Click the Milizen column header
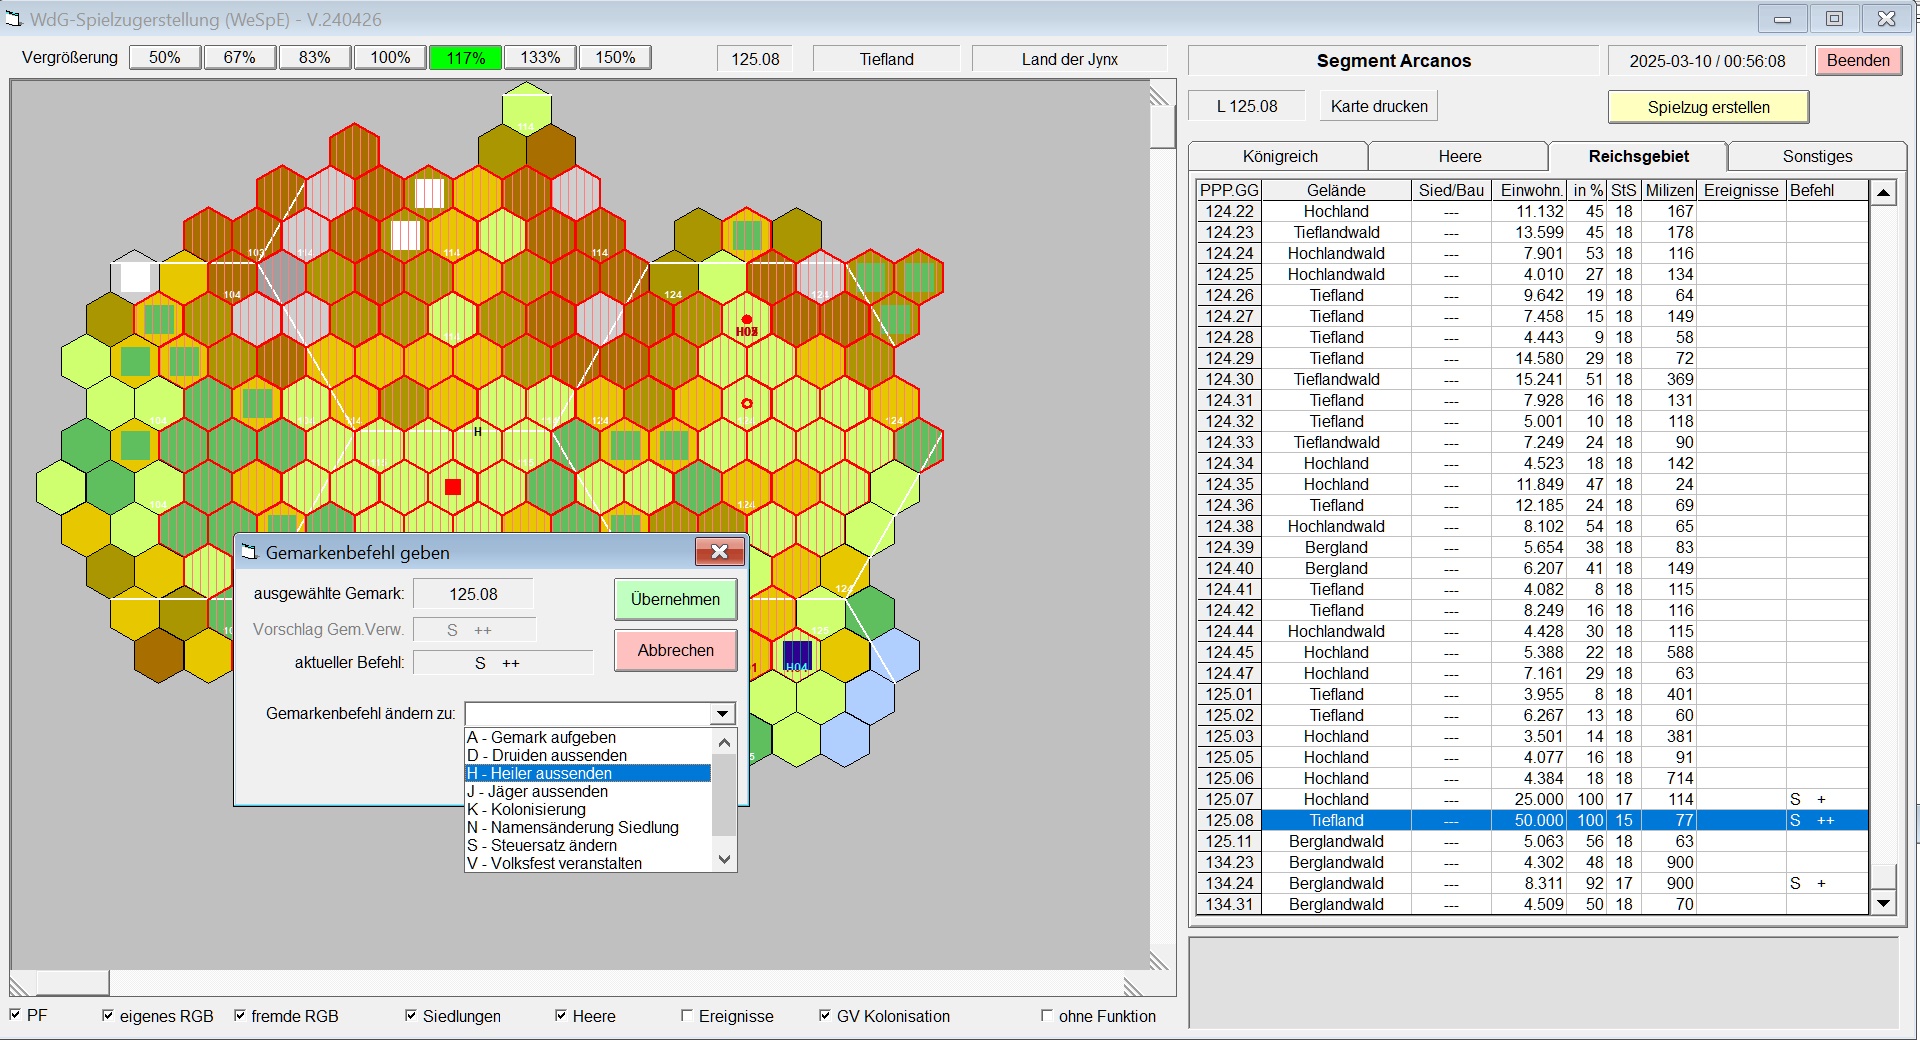Screen dimensions: 1920x1040 tap(1669, 190)
